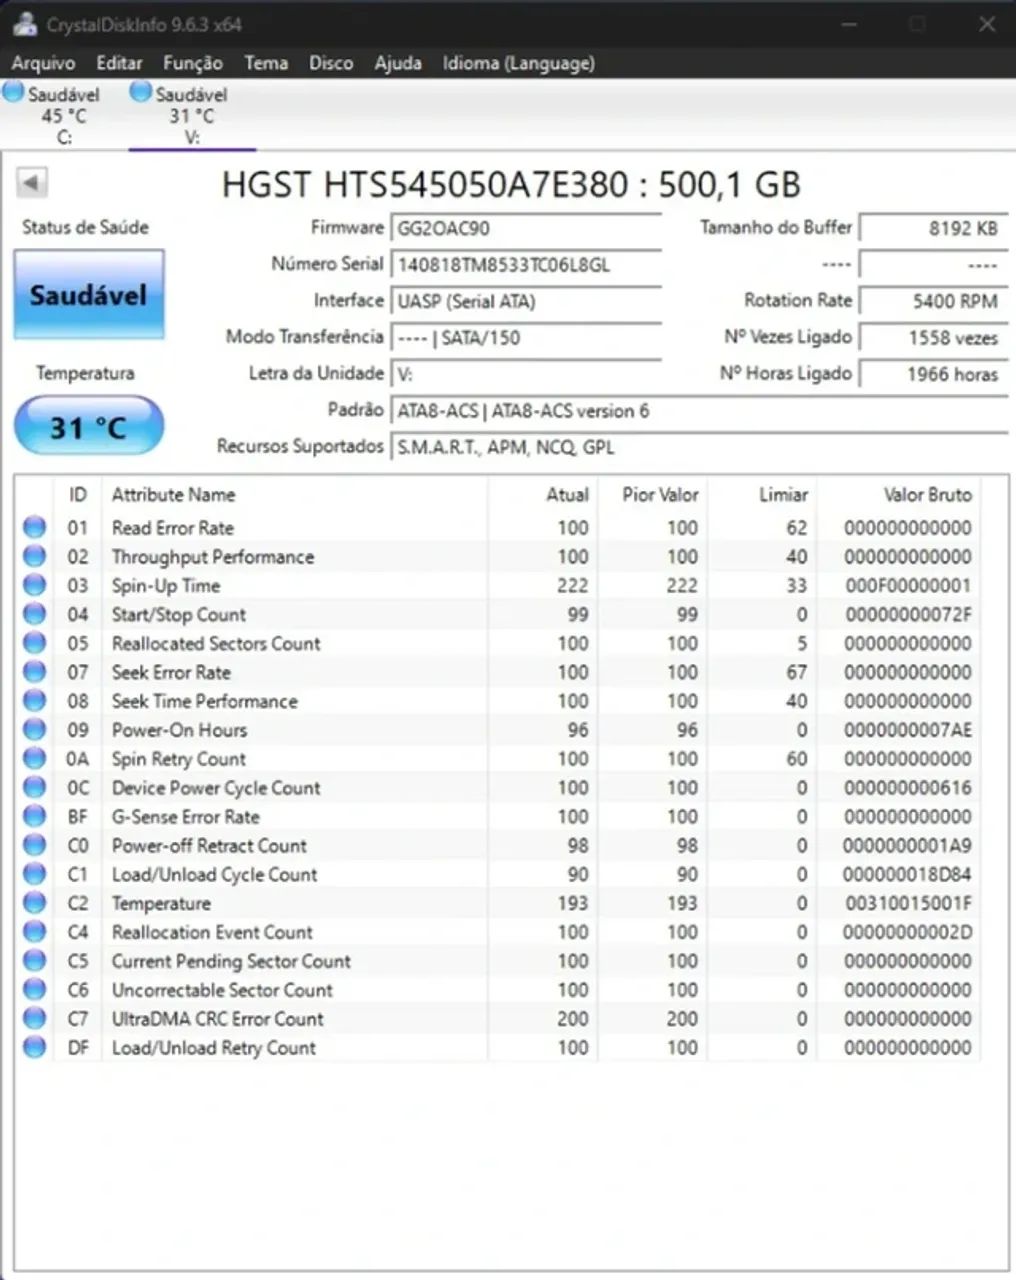Click the Valor Bruto column header
Image resolution: width=1016 pixels, height=1280 pixels.
pyautogui.click(x=899, y=494)
